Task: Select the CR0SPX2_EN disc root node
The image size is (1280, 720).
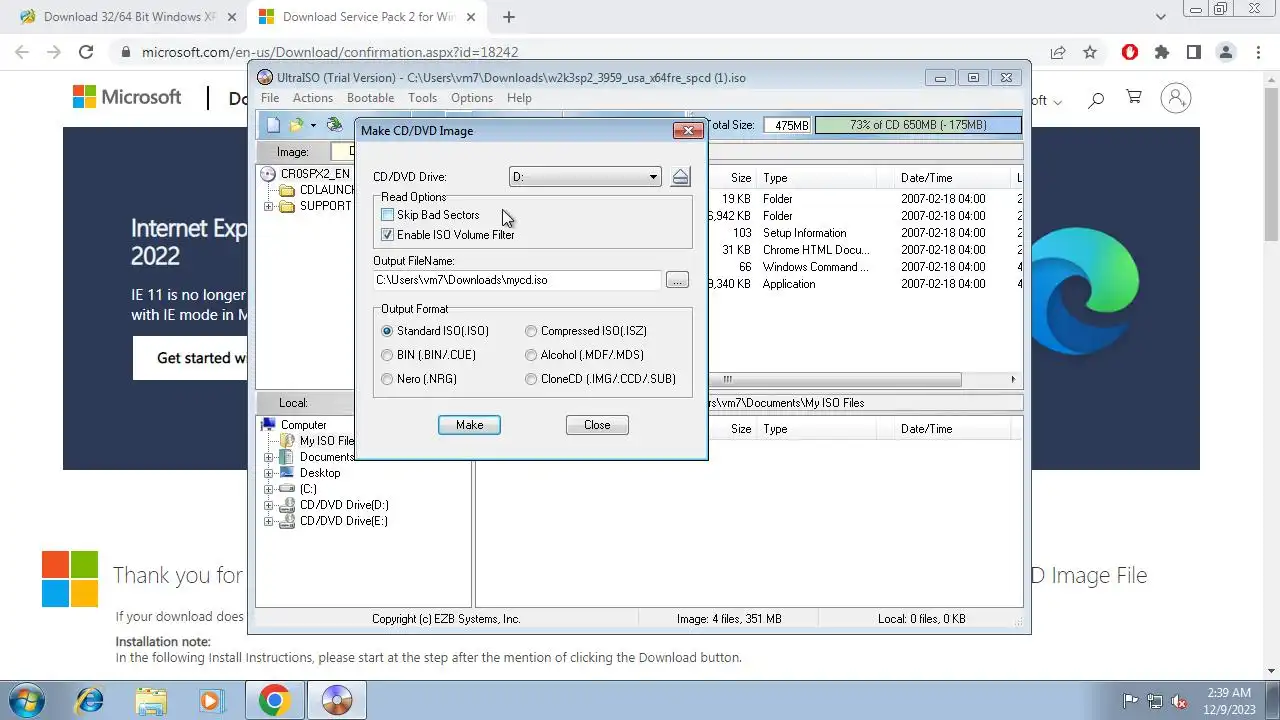Action: (315, 174)
